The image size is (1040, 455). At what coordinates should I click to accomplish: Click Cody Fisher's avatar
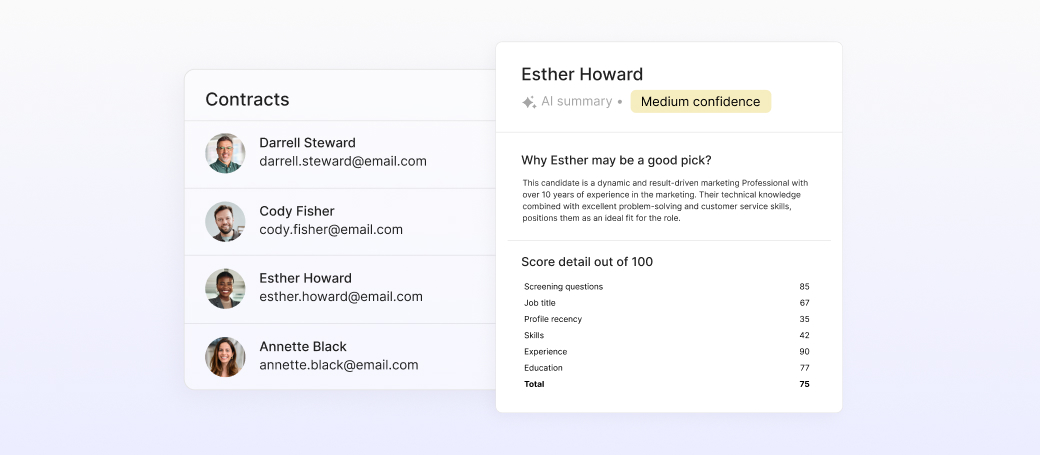pyautogui.click(x=225, y=222)
